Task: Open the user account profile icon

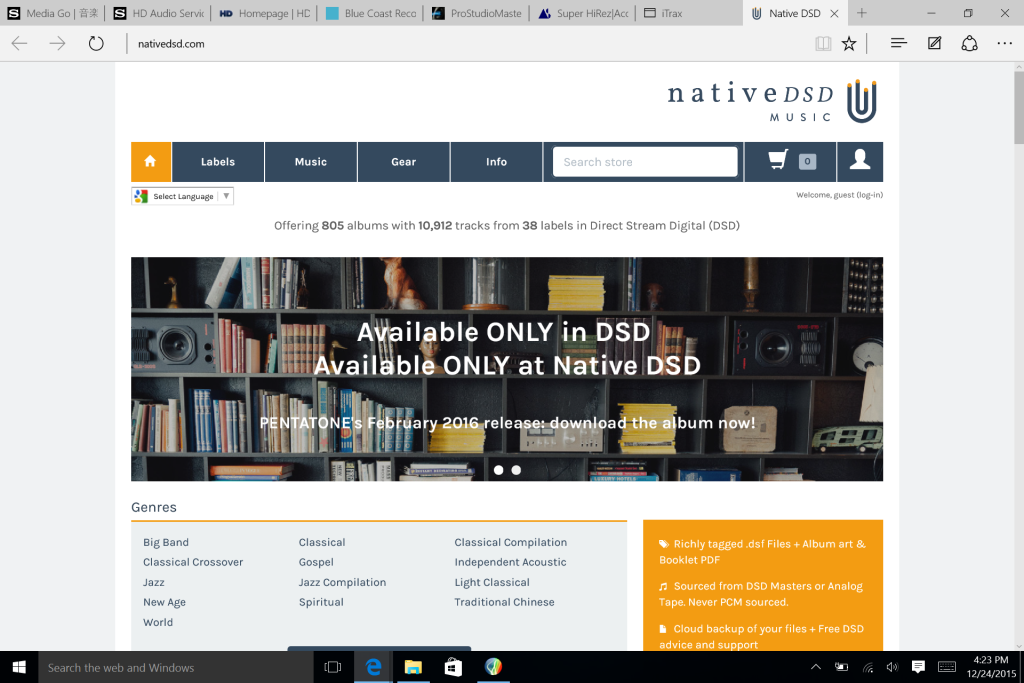Action: pos(859,161)
